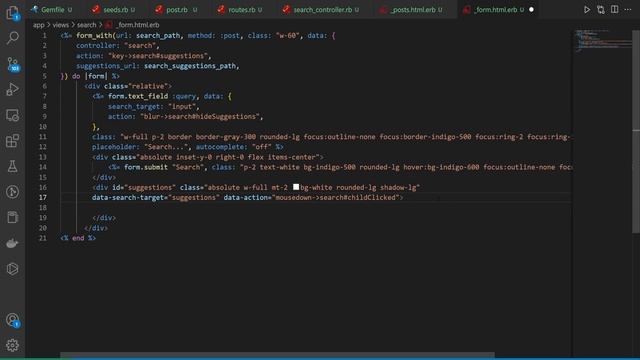This screenshot has height=360, width=640.
Task: Open the Manage settings gear
Action: coord(12,345)
